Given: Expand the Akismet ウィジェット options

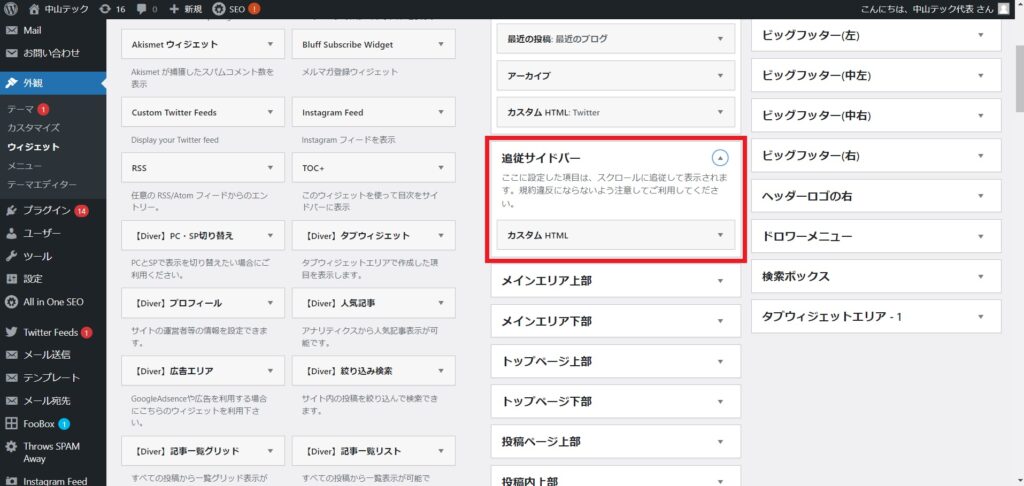Looking at the screenshot, I should [x=270, y=45].
